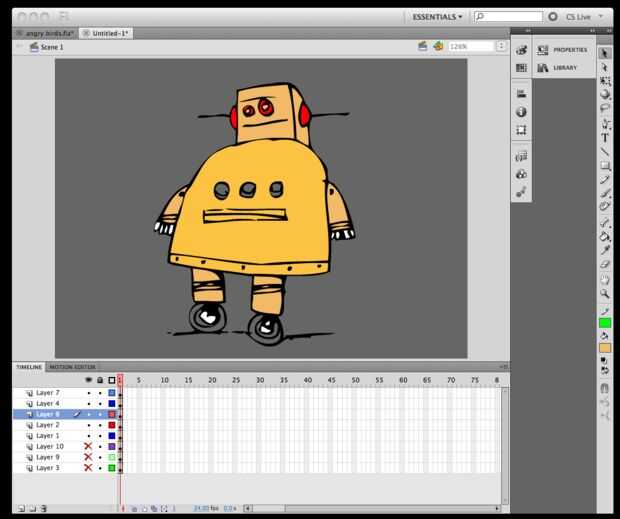620x519 pixels.
Task: Open the collapsed Swatches panel icon
Action: tap(522, 68)
